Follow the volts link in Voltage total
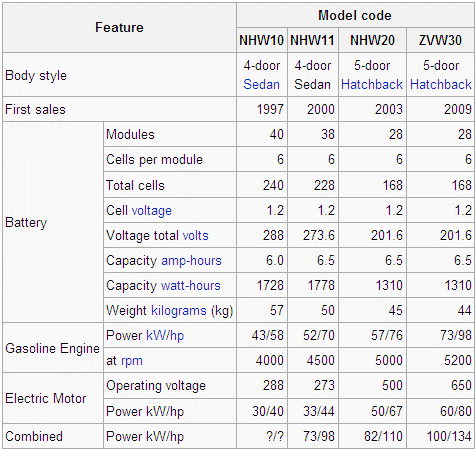This screenshot has height=453, width=476. click(195, 236)
